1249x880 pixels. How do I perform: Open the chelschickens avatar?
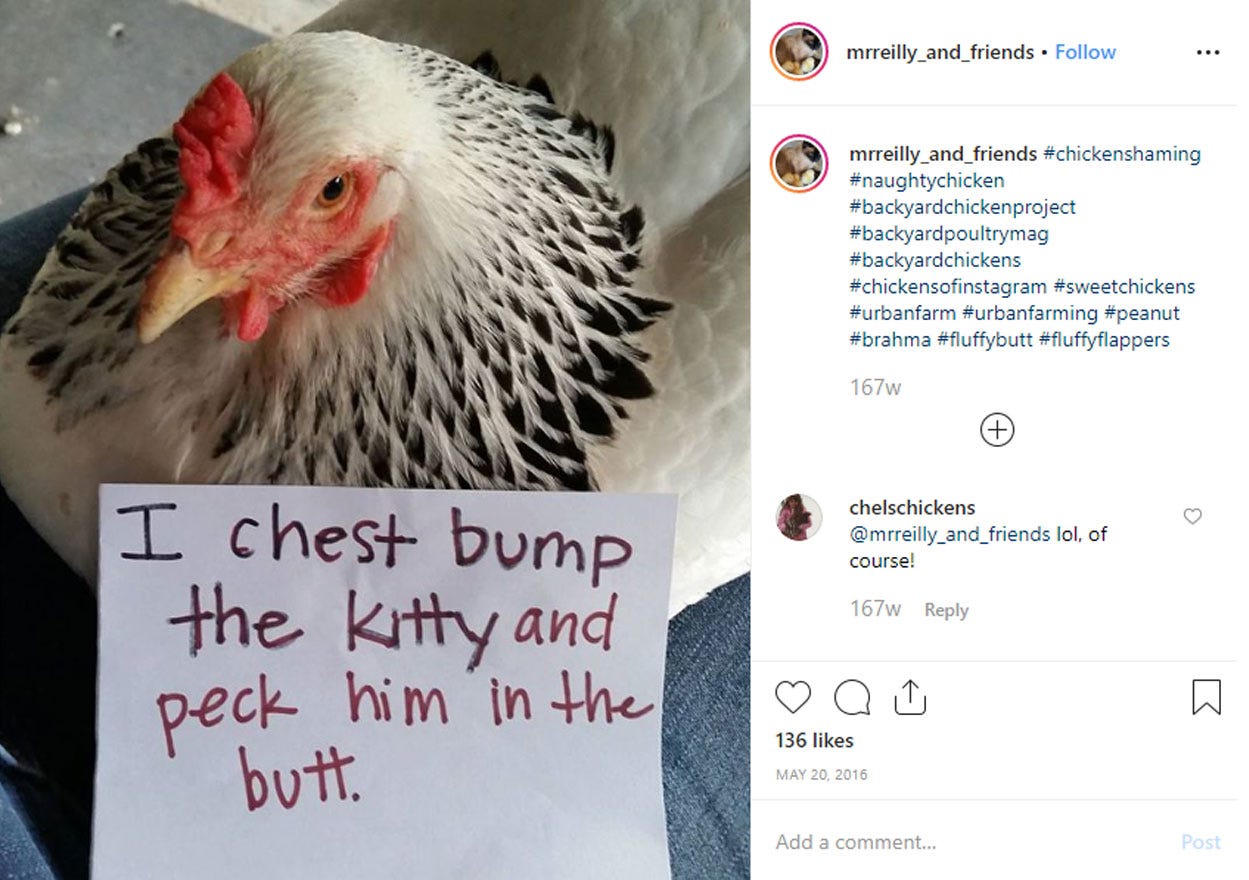coord(799,517)
